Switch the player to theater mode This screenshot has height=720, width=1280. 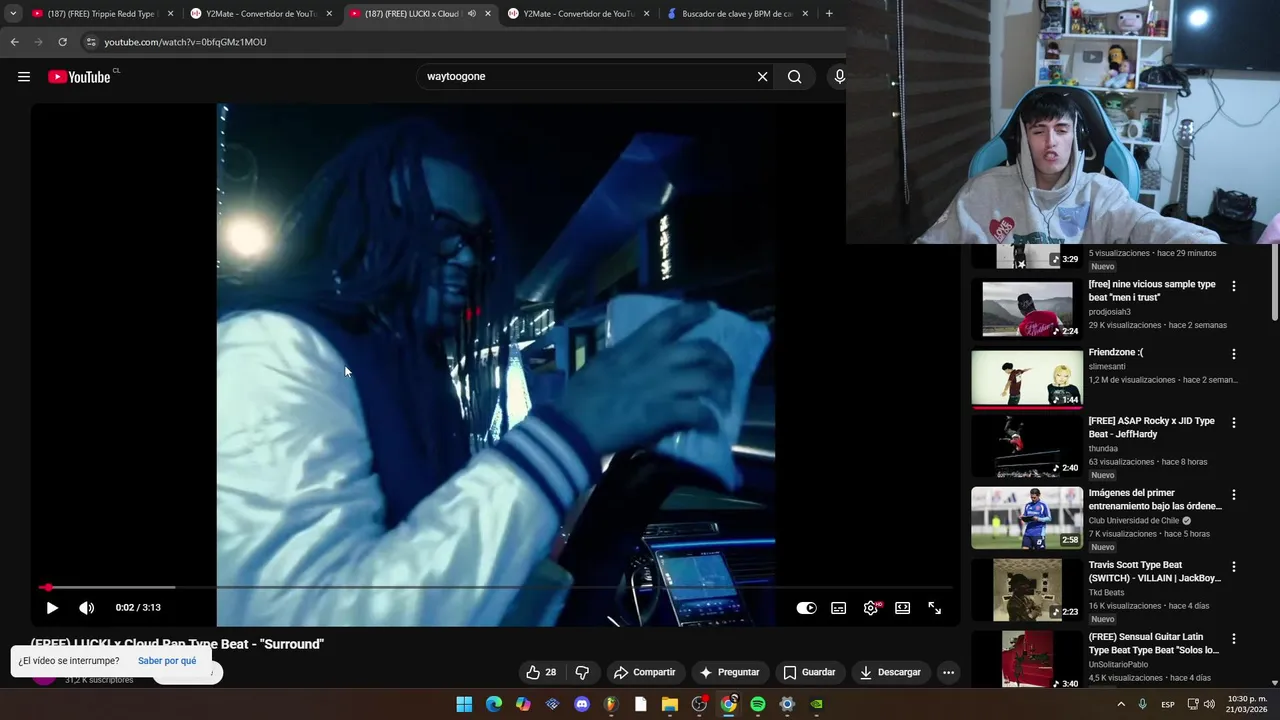pyautogui.click(x=903, y=608)
